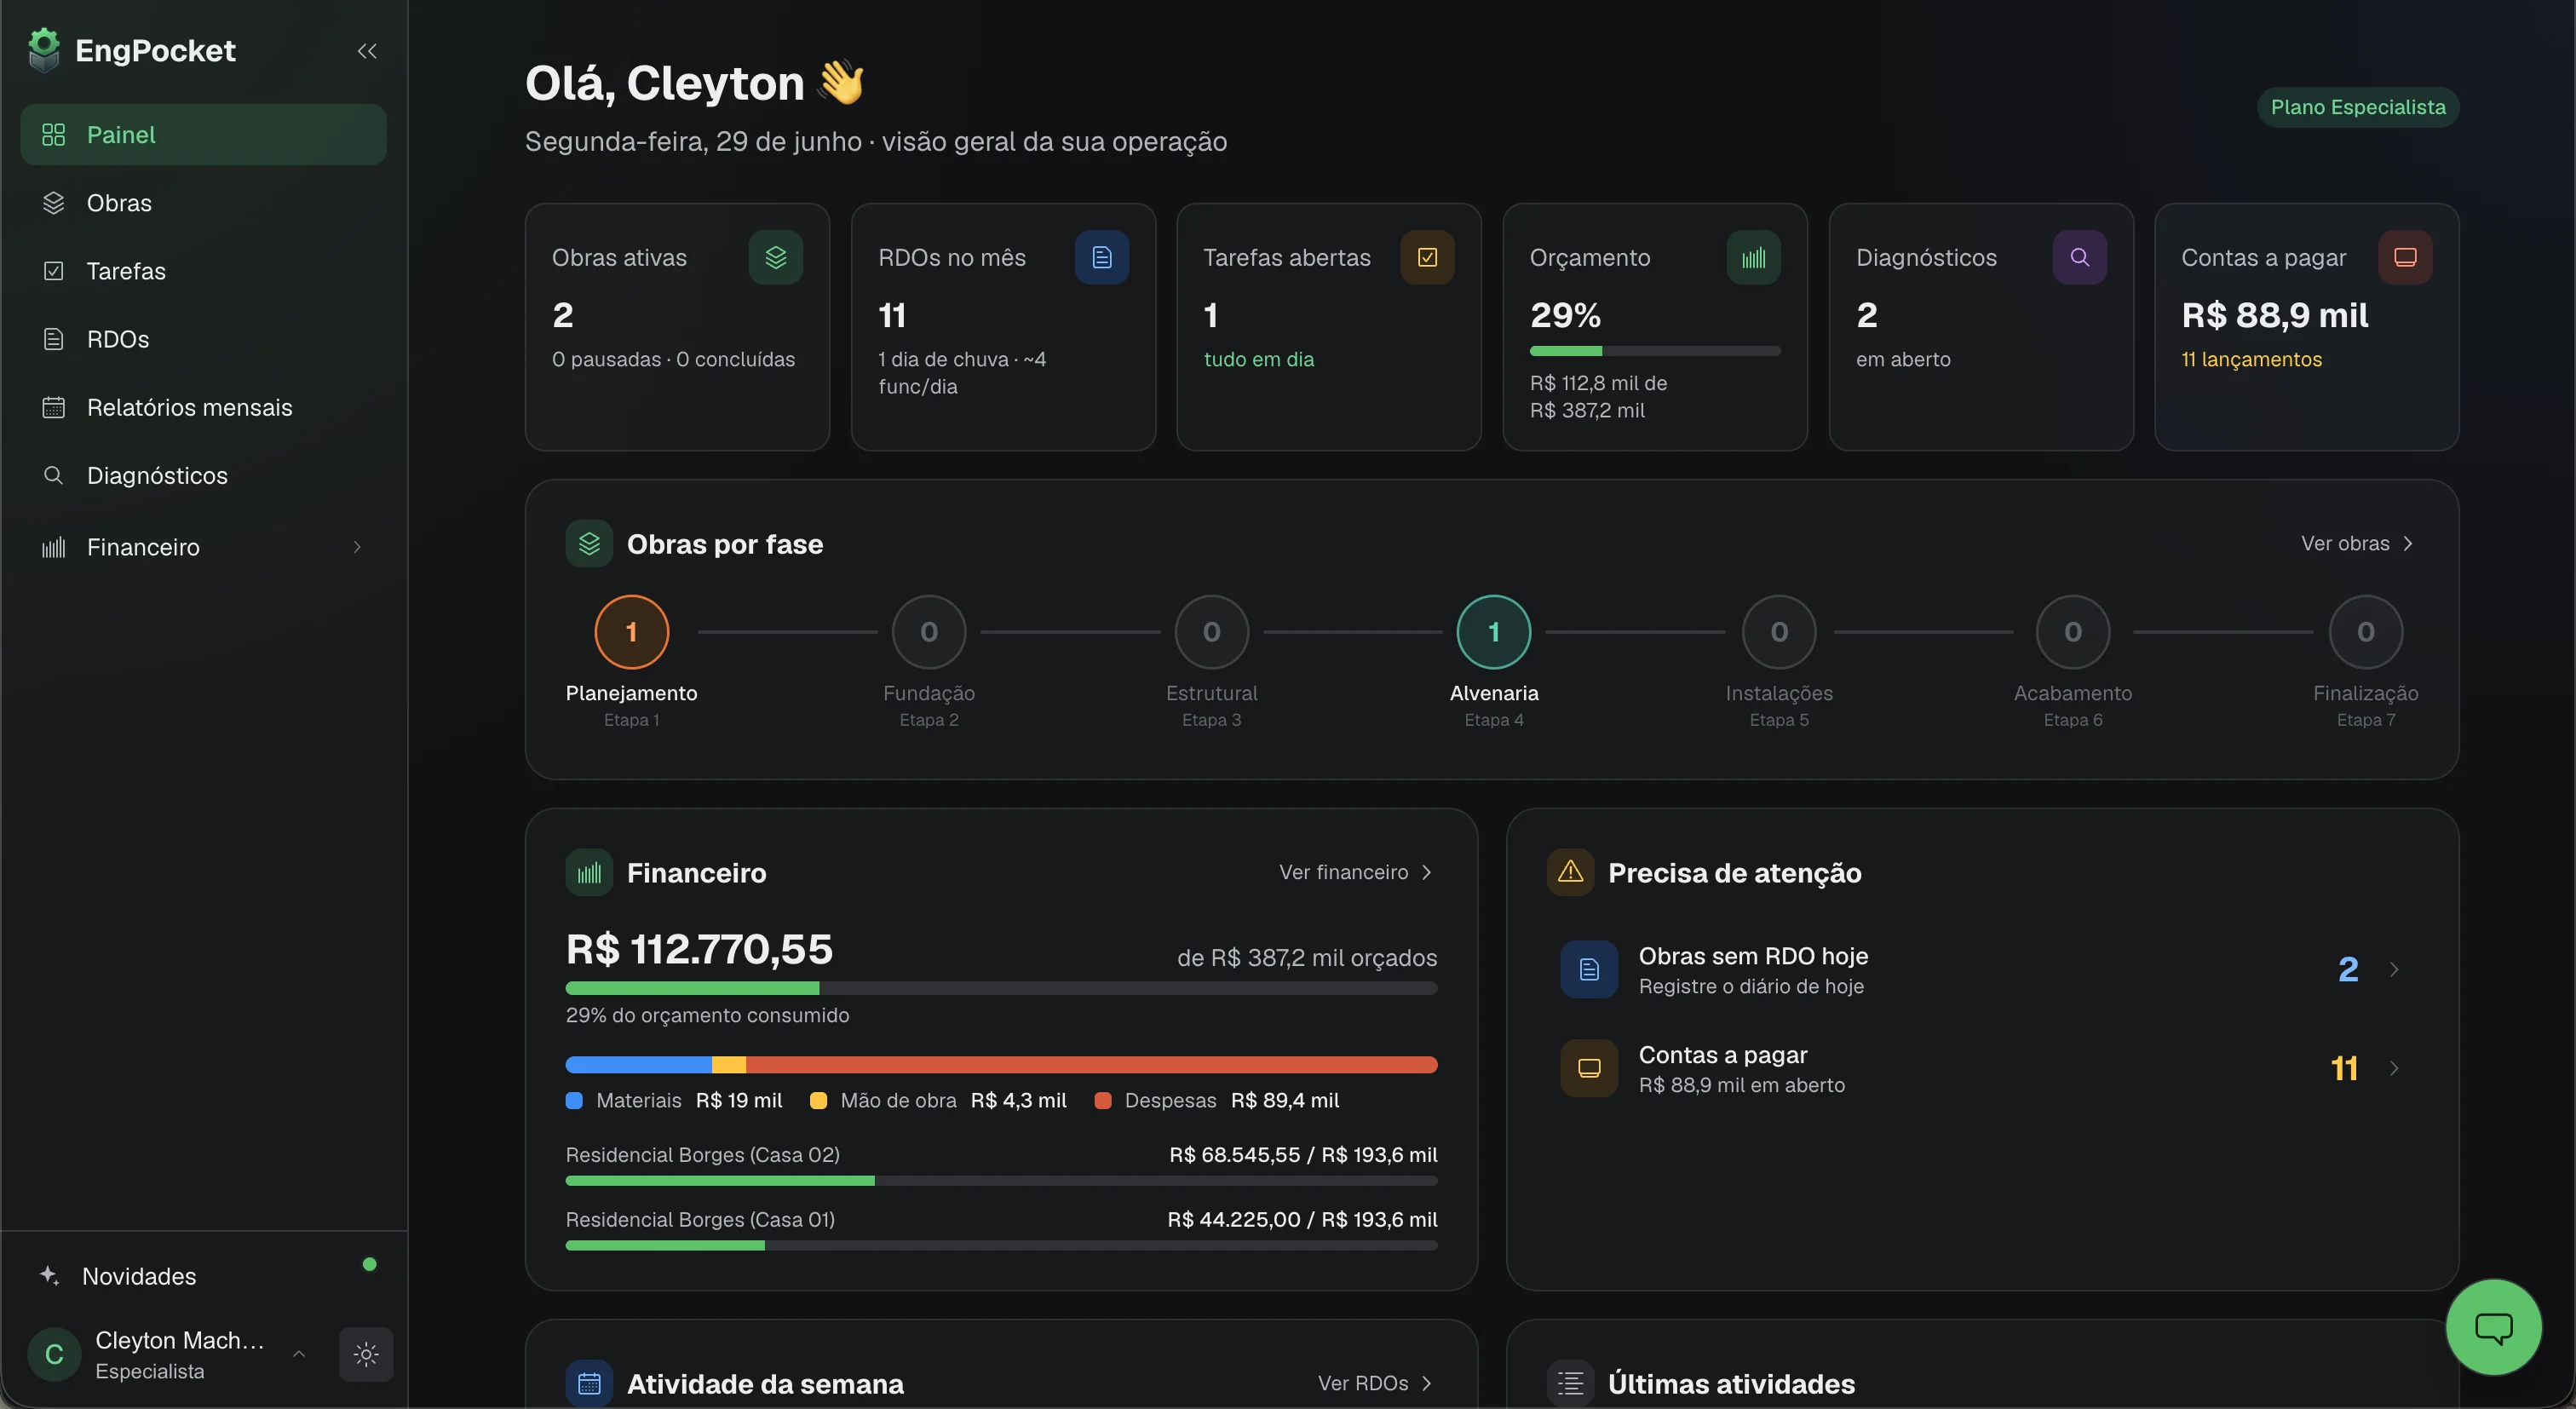Click 'Residencial Borges (Casa 02)' project name

tap(703, 1154)
